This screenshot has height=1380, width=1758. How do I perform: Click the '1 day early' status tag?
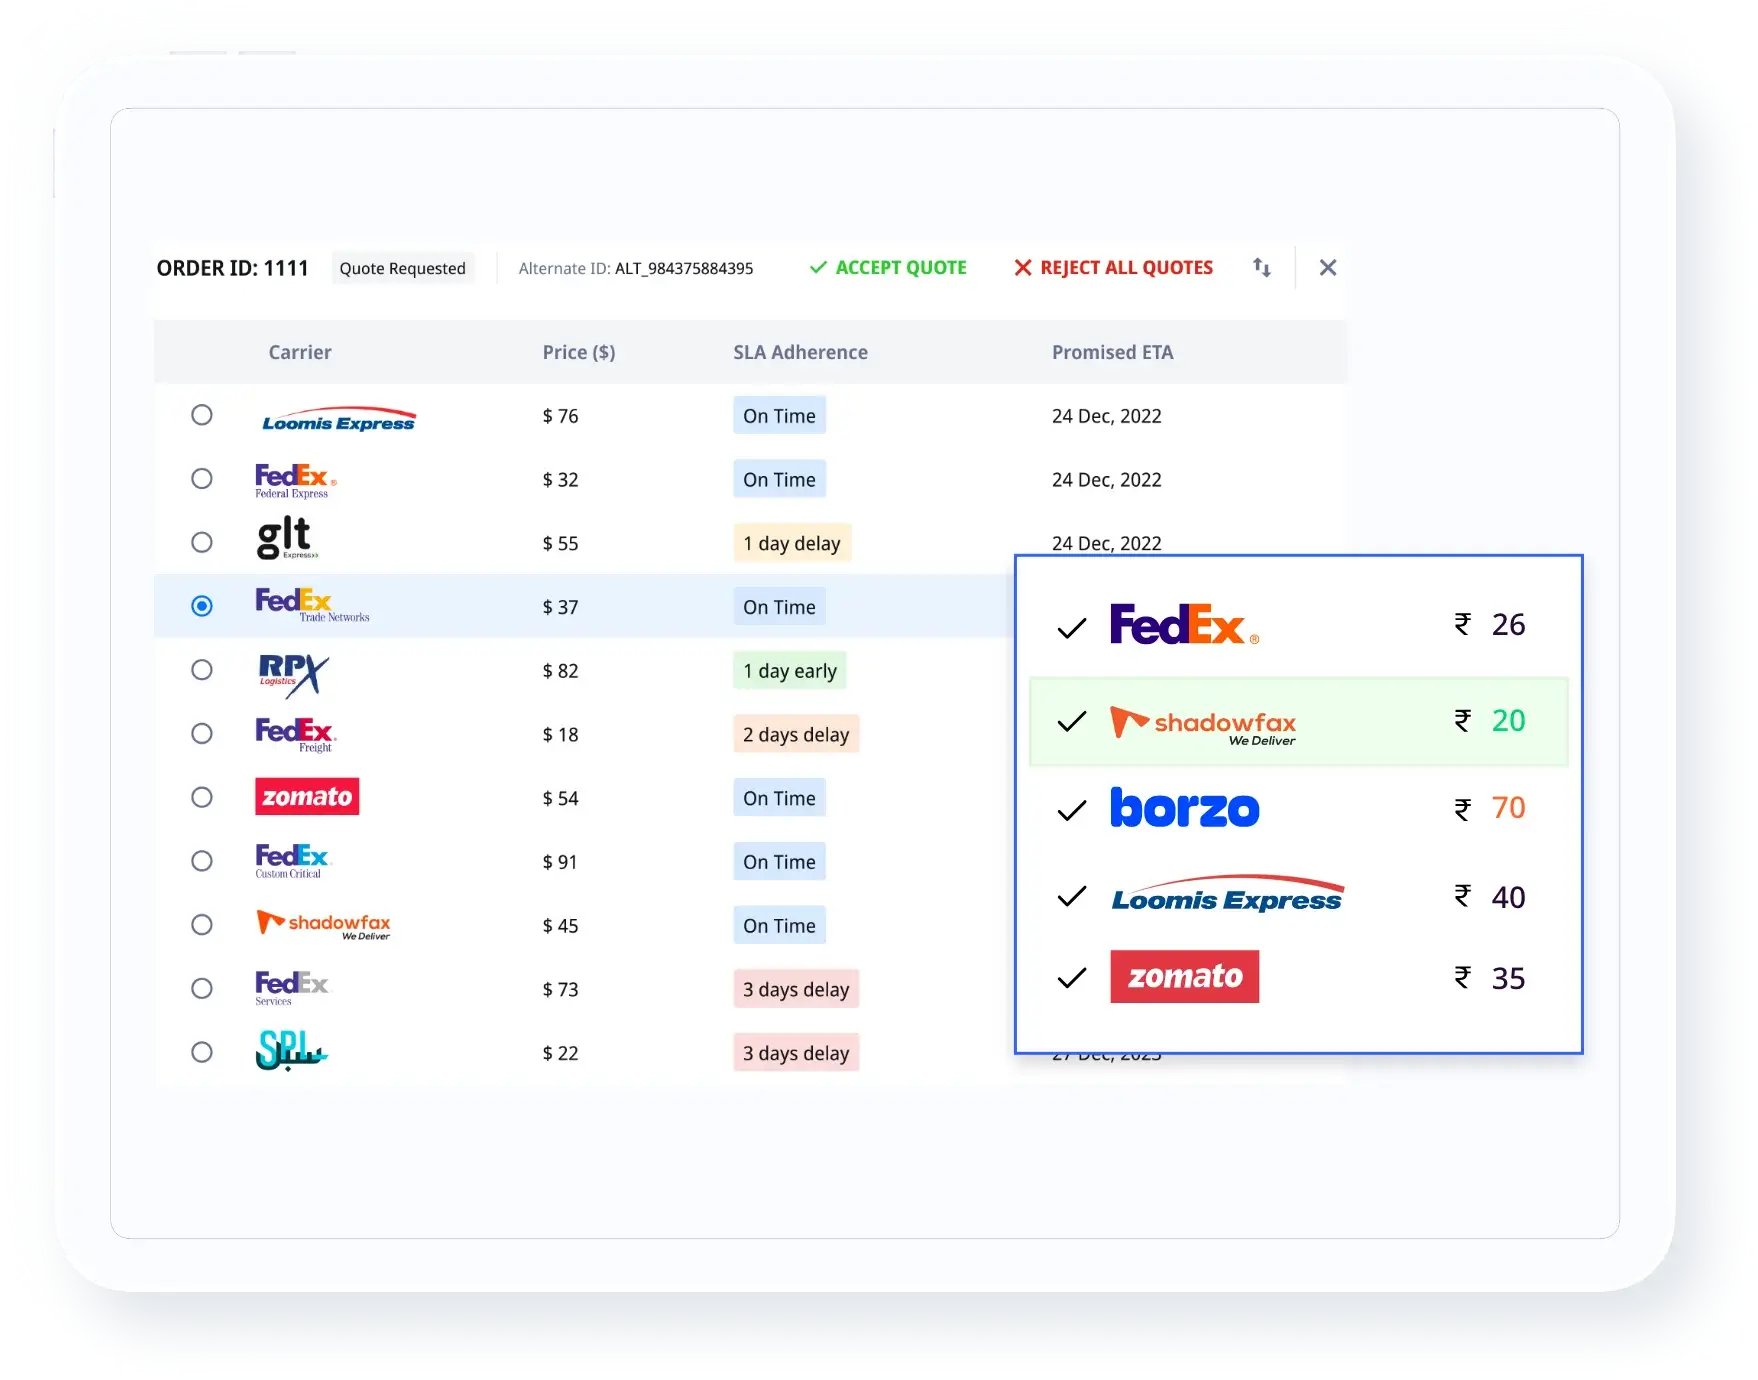coord(789,671)
